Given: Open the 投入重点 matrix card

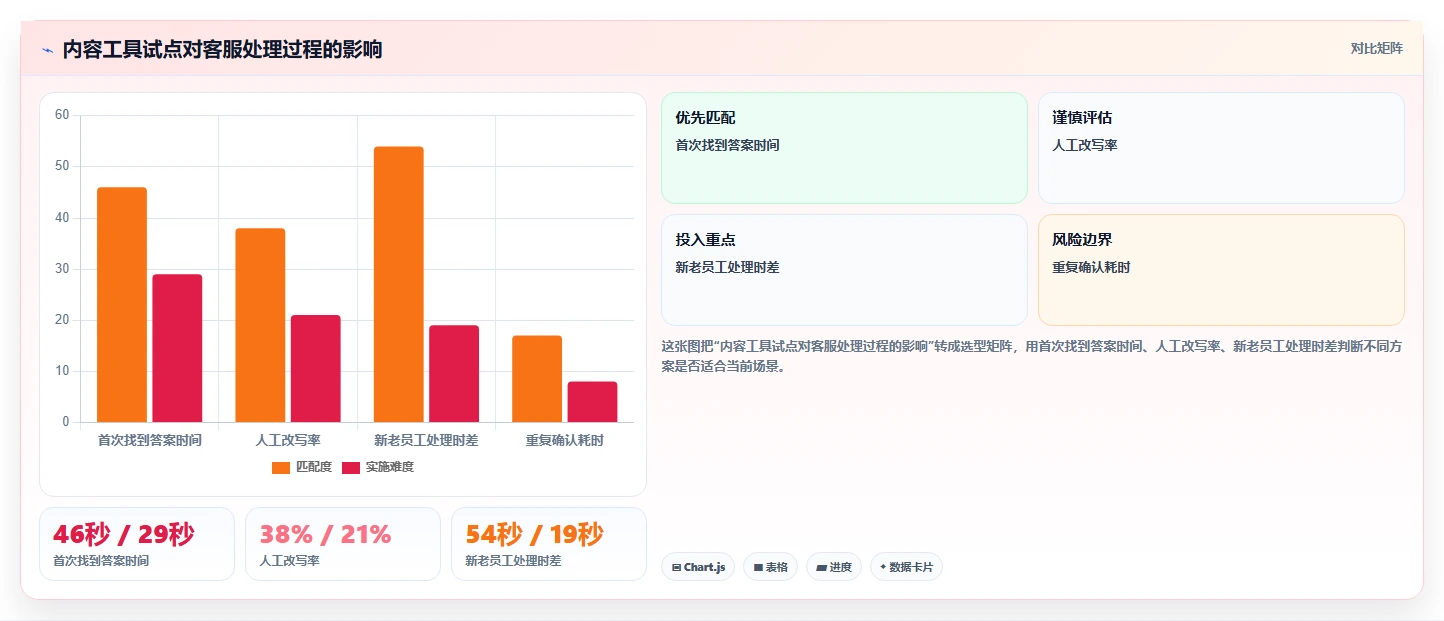Looking at the screenshot, I should click(x=844, y=270).
